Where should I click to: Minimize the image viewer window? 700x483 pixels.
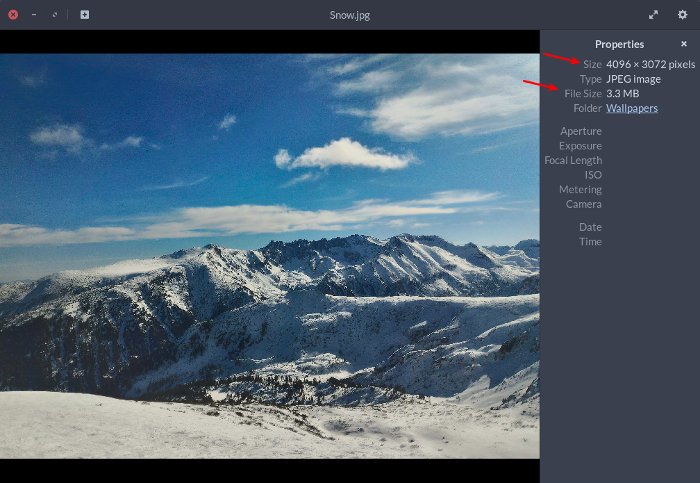[34, 15]
